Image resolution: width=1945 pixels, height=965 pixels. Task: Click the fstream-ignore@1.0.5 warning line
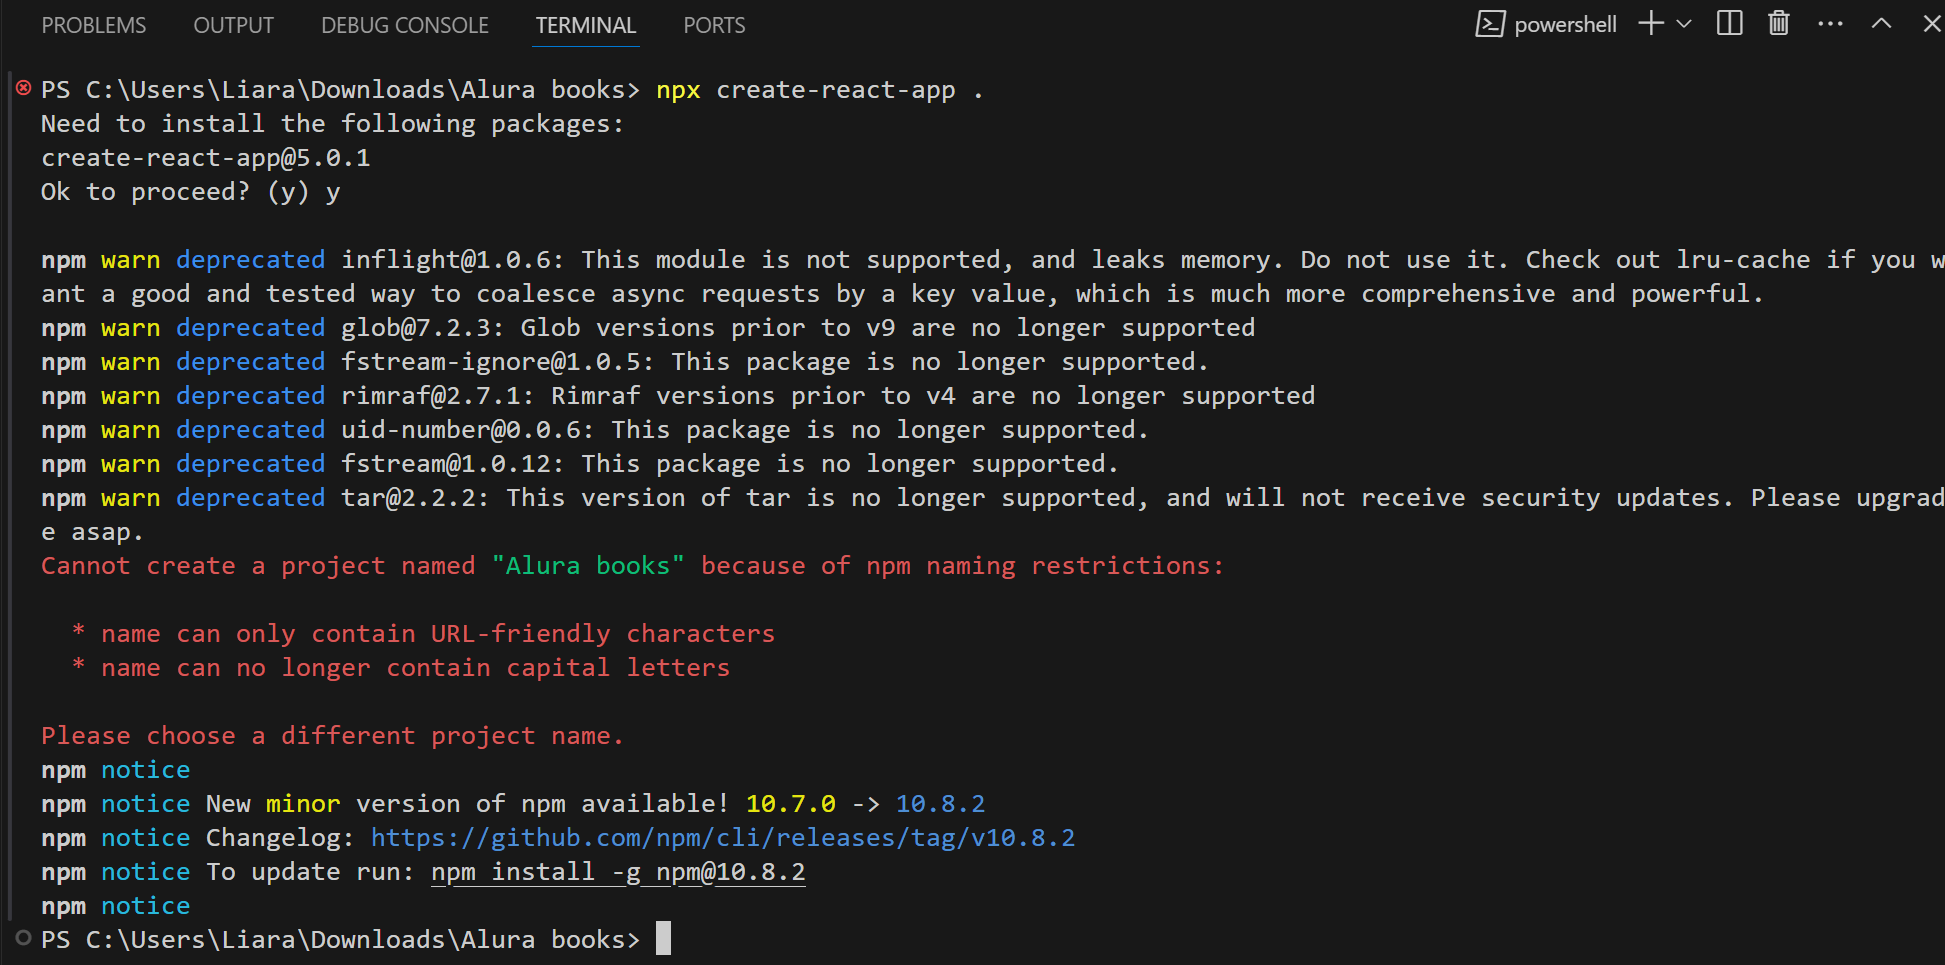[x=625, y=362]
